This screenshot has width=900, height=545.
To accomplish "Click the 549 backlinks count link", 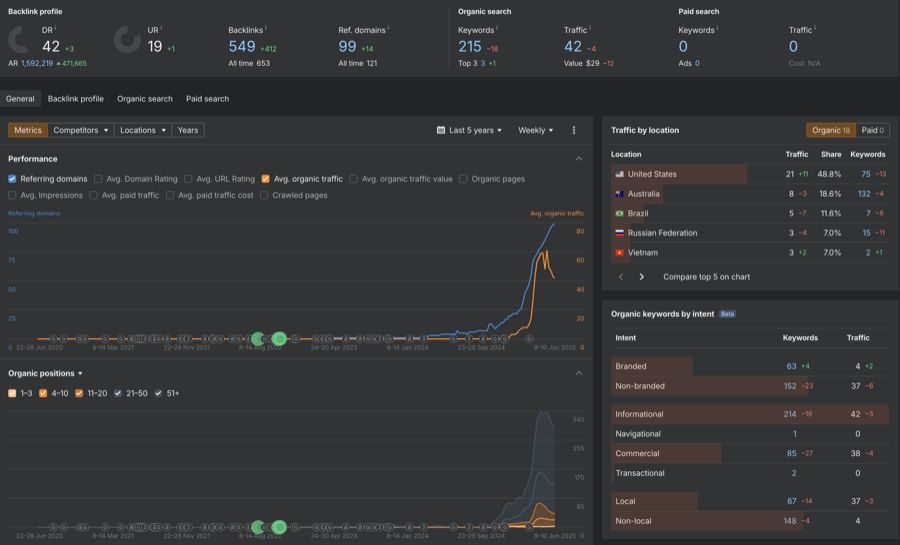I will tap(242, 47).
